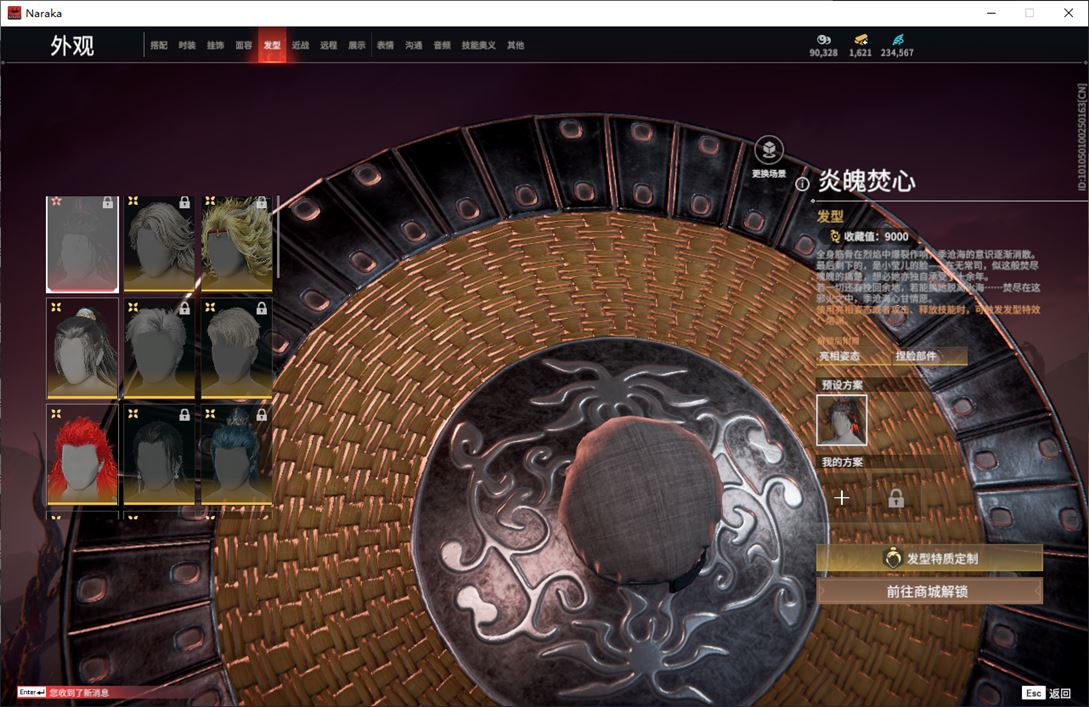Click the 捏脸部件 button
The image size is (1089, 707).
pyautogui.click(x=930, y=356)
